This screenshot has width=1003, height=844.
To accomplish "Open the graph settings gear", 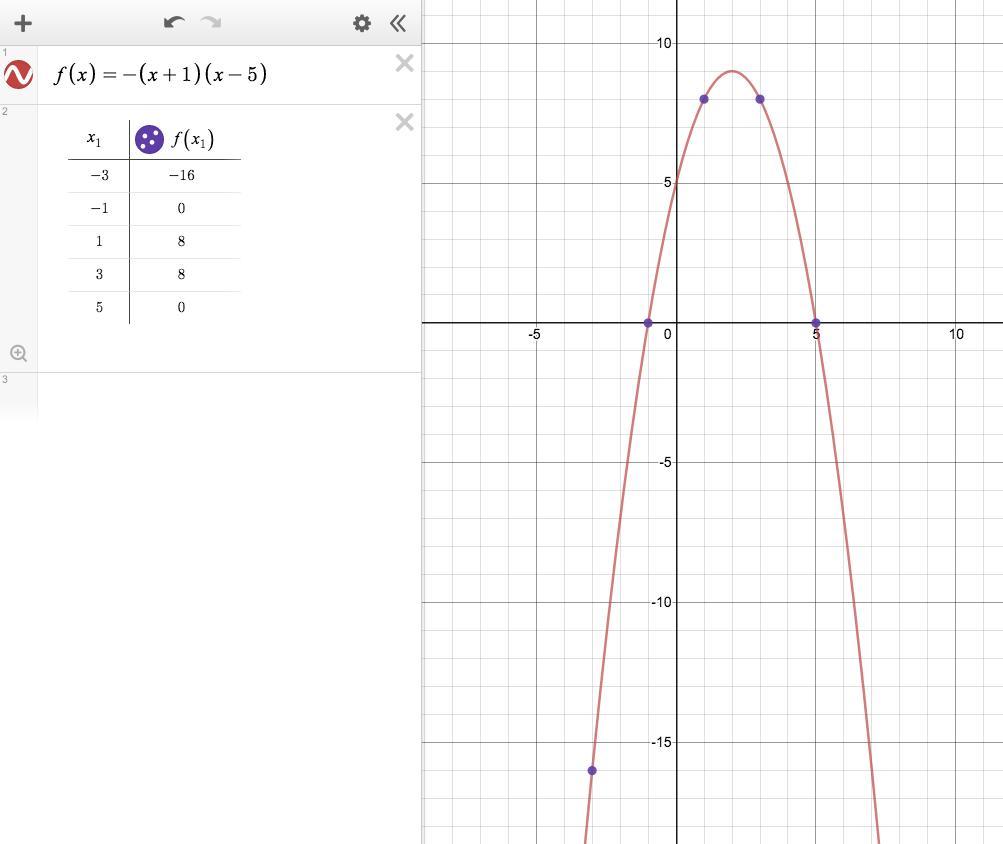I will coord(362,24).
